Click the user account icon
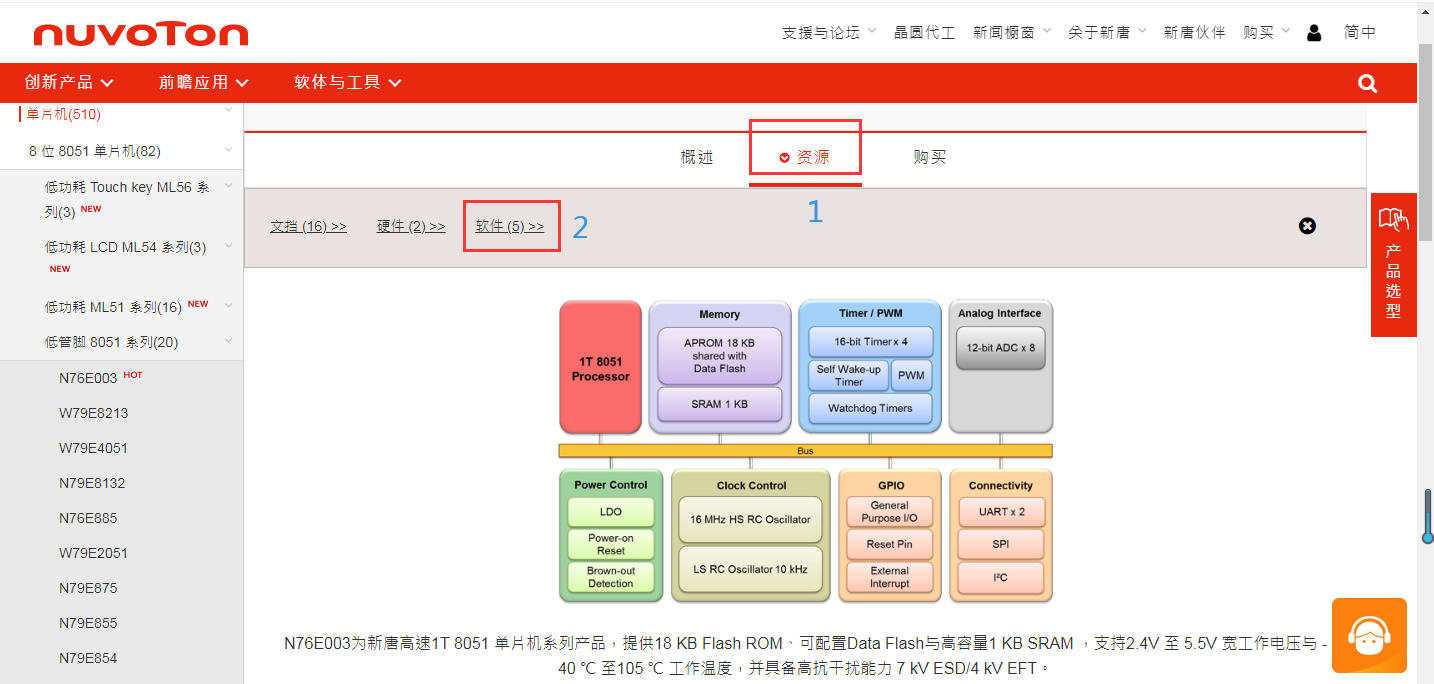Image resolution: width=1434 pixels, height=684 pixels. [x=1313, y=31]
